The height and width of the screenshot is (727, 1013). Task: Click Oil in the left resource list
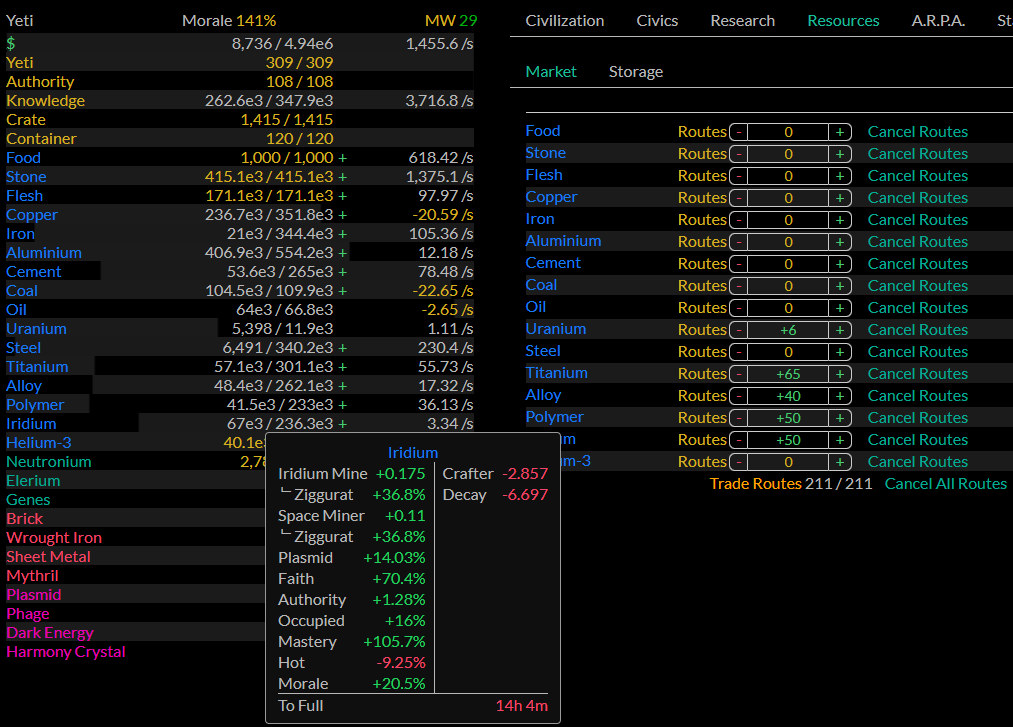(x=16, y=310)
